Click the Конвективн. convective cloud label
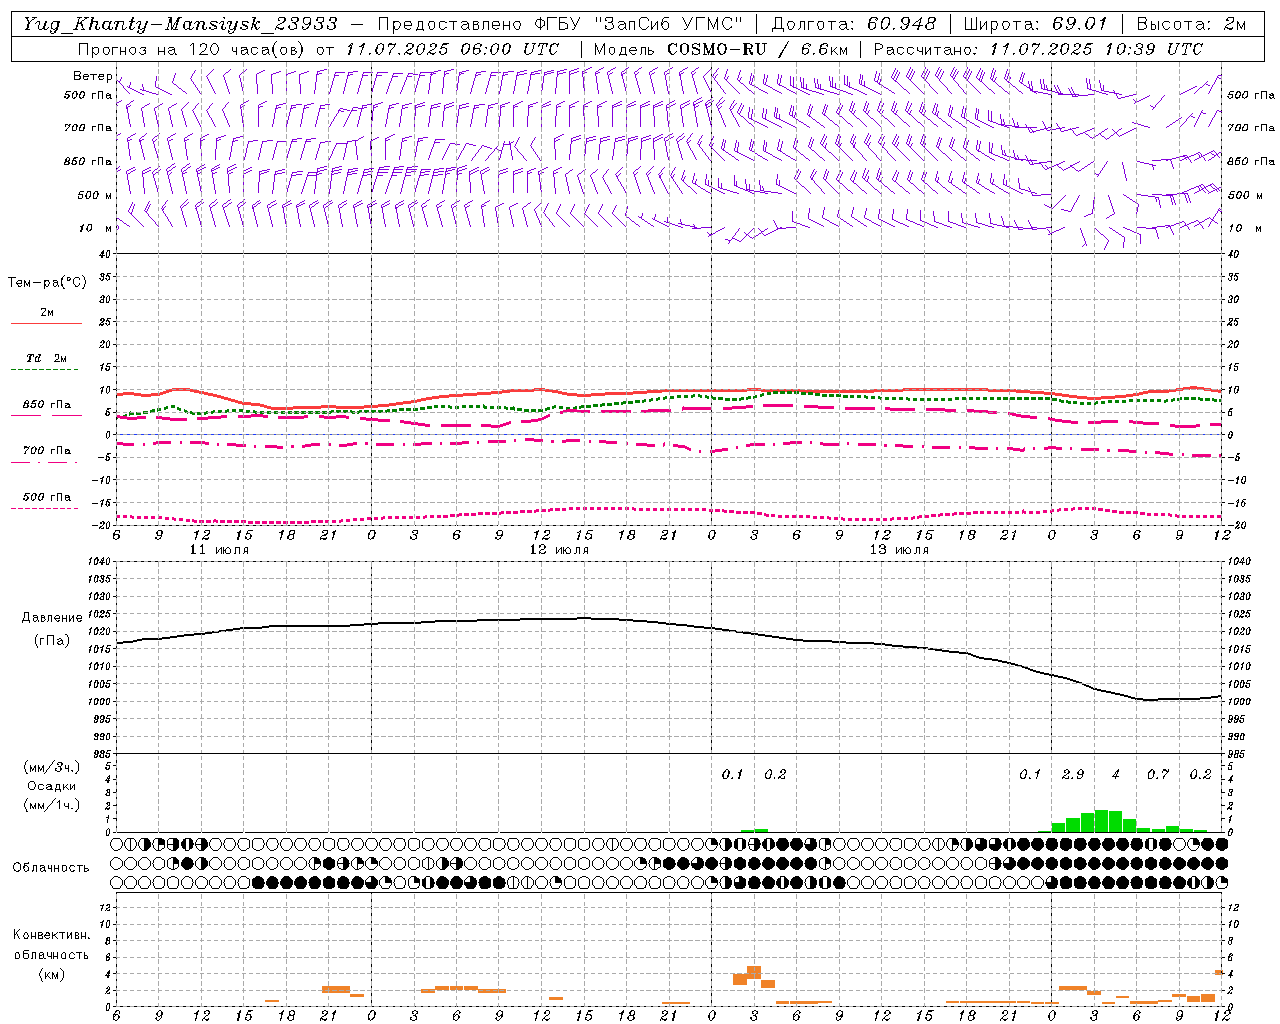The width and height of the screenshot is (1280, 1024). [51, 935]
